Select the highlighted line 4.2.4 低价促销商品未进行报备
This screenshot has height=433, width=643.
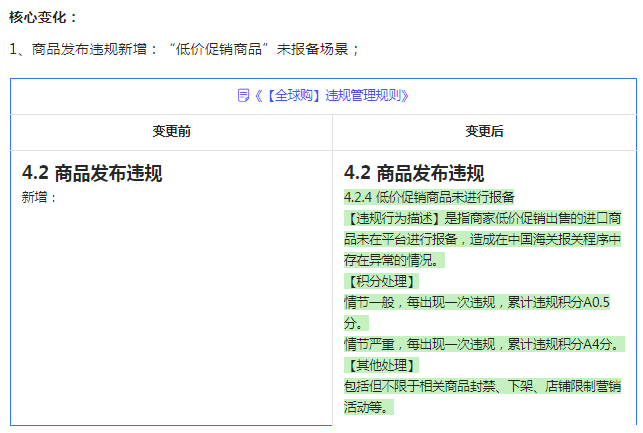click(x=429, y=197)
